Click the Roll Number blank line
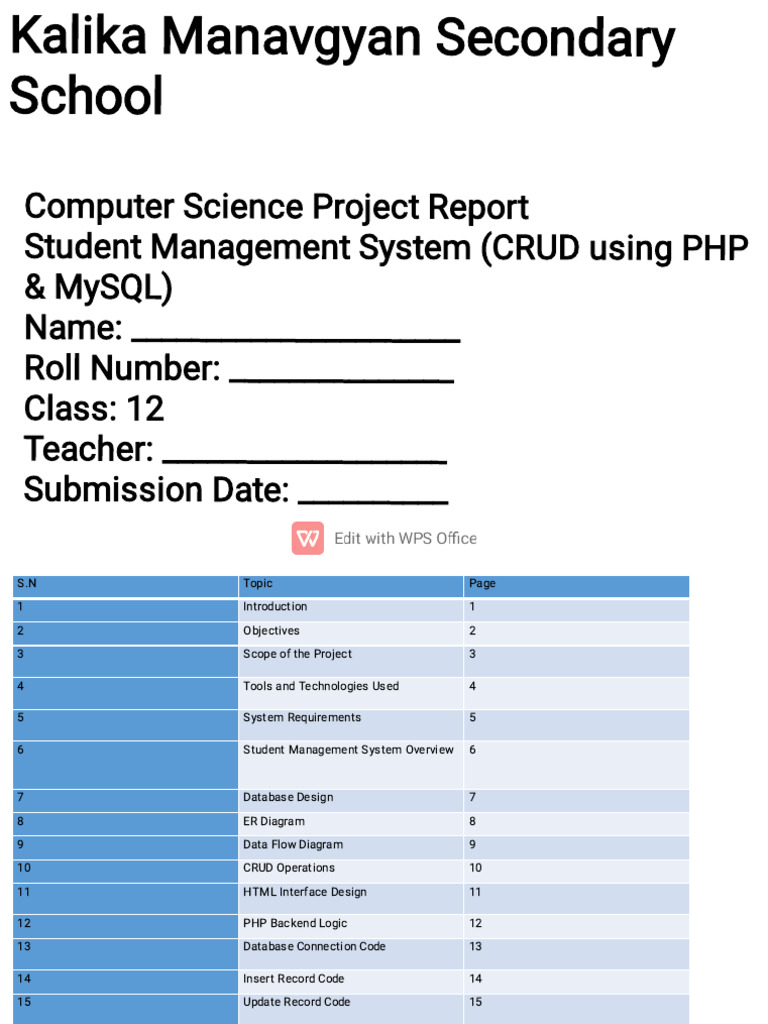 point(342,376)
